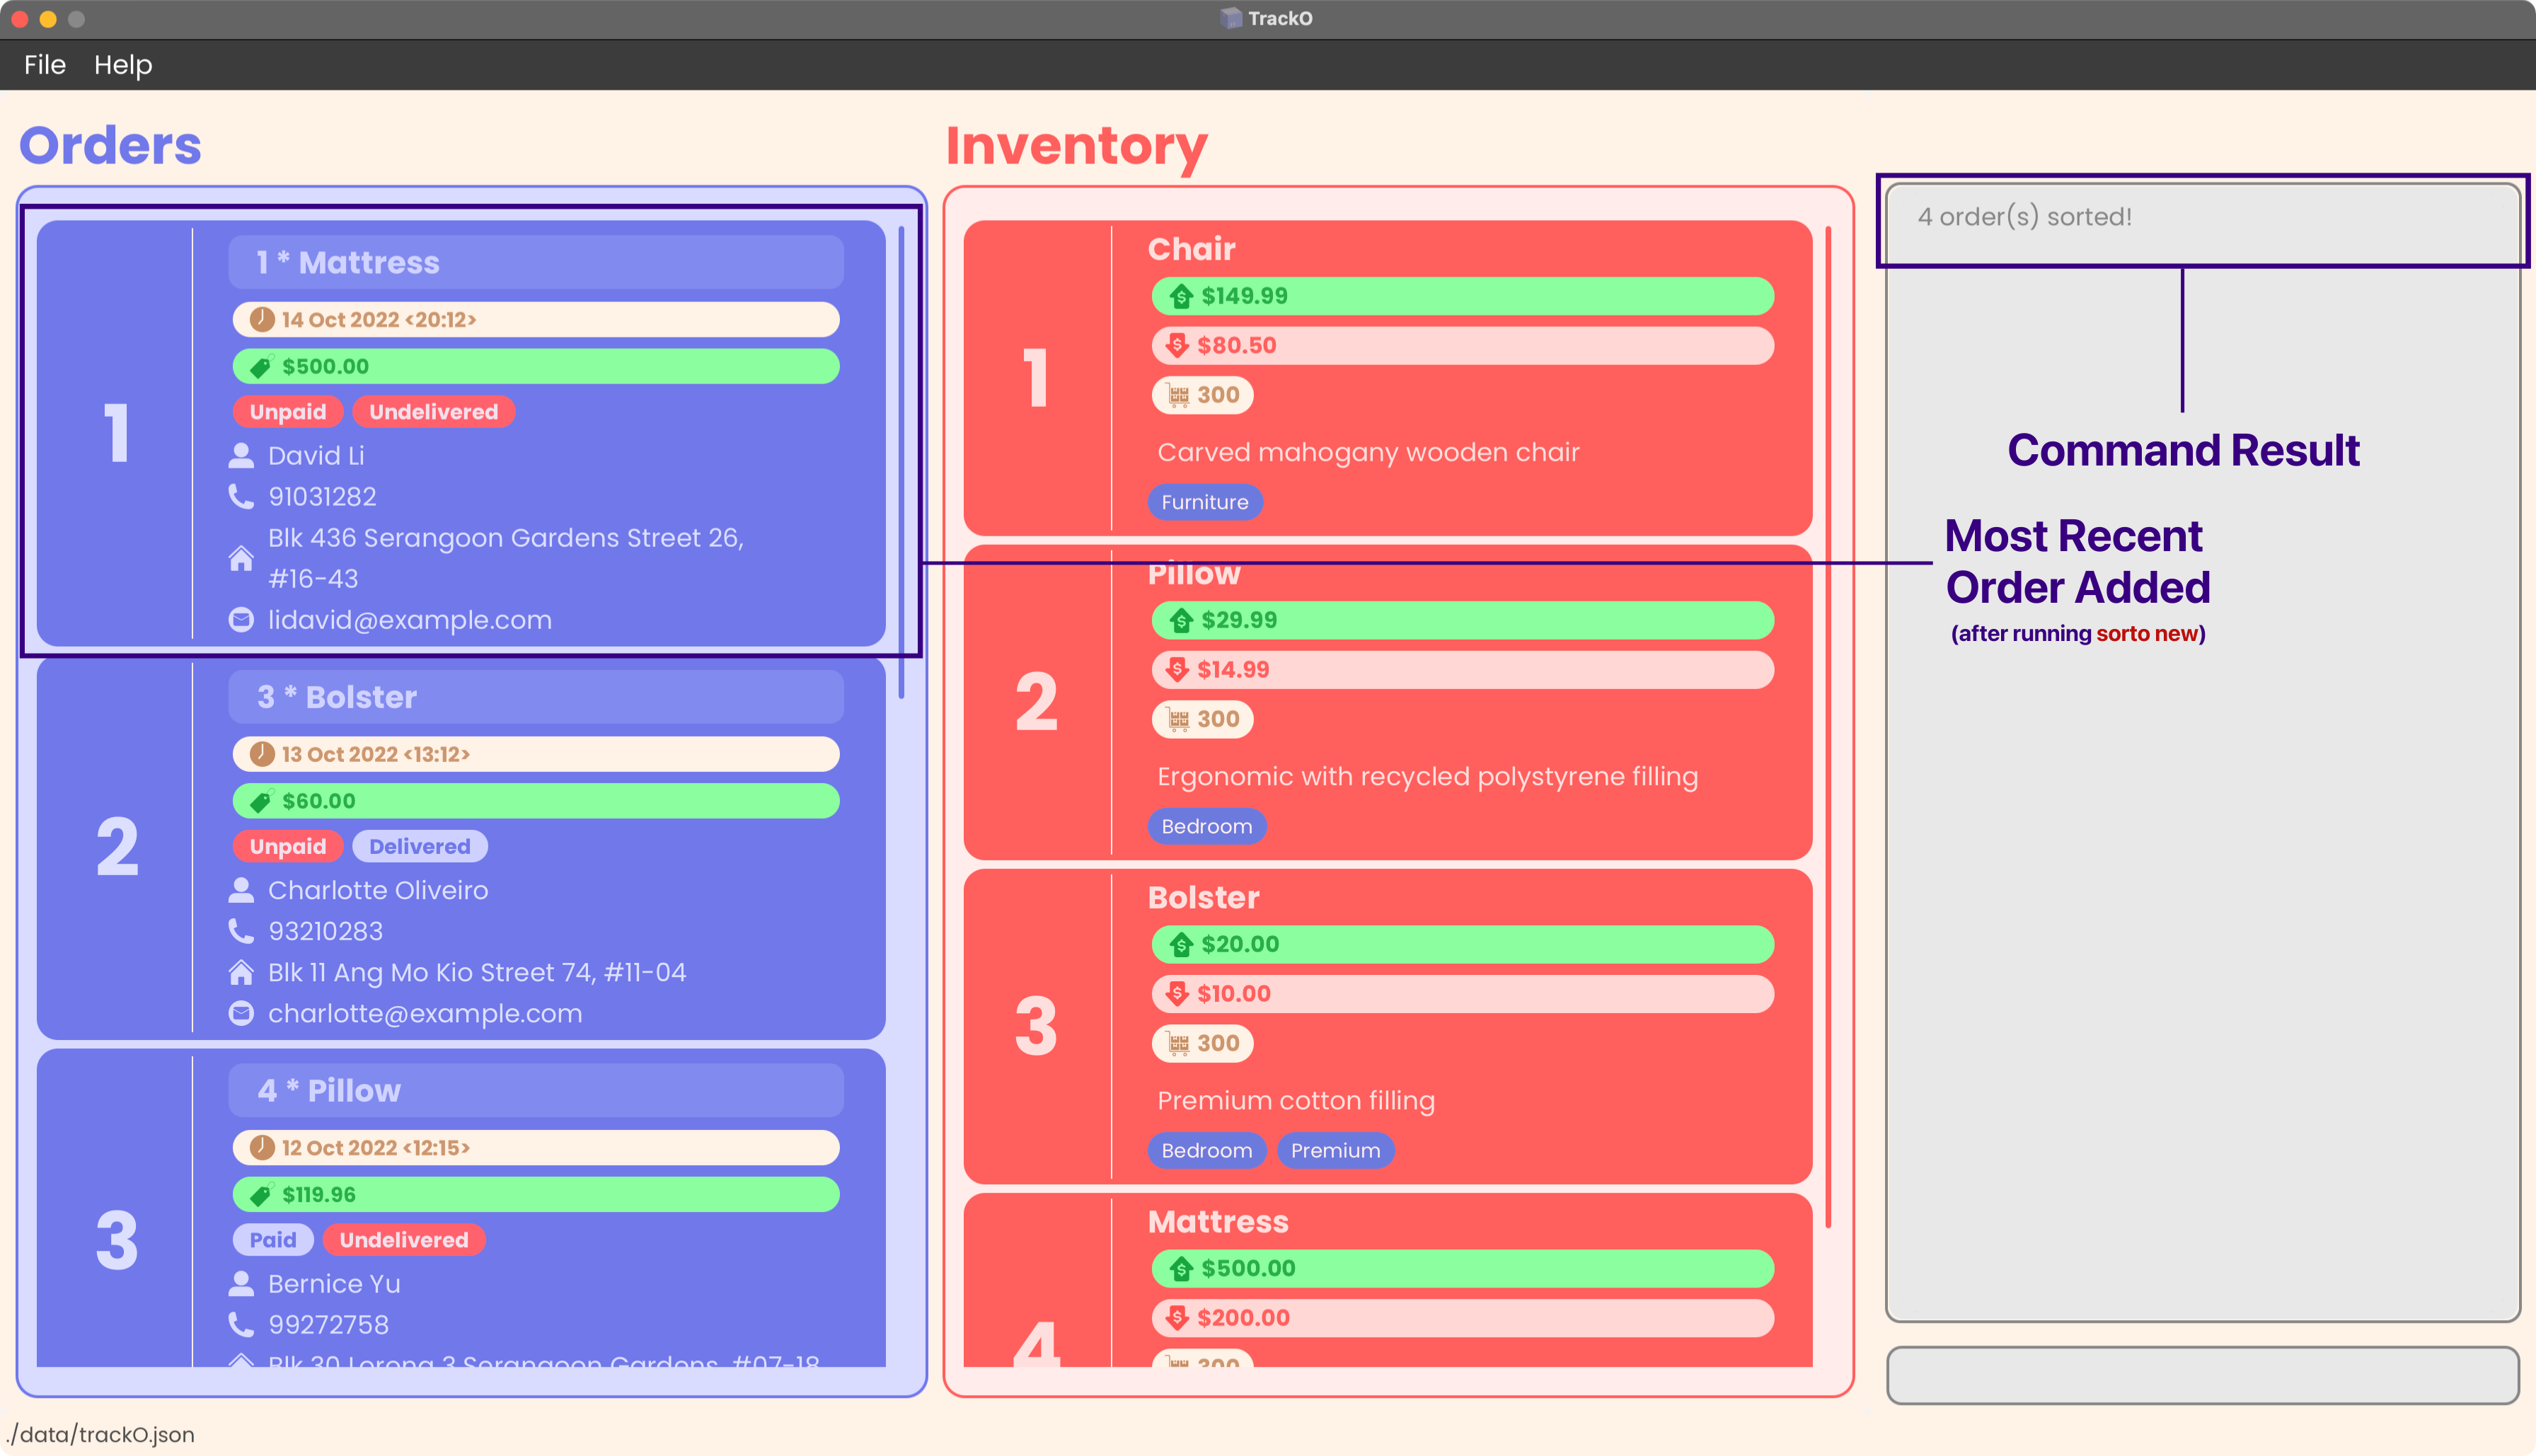This screenshot has height=1456, width=2536.
Task: Click the home icon beside Blk 436 Serangoon address
Action: (x=241, y=558)
